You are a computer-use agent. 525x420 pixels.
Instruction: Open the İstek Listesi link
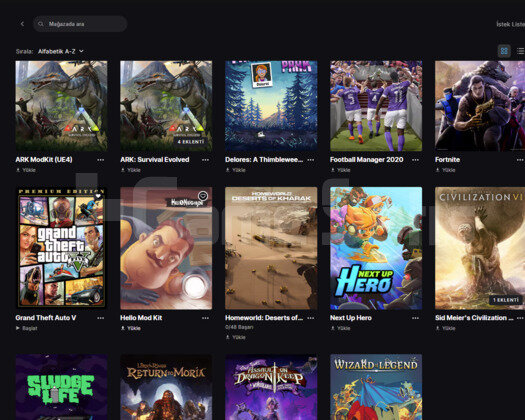tap(511, 24)
